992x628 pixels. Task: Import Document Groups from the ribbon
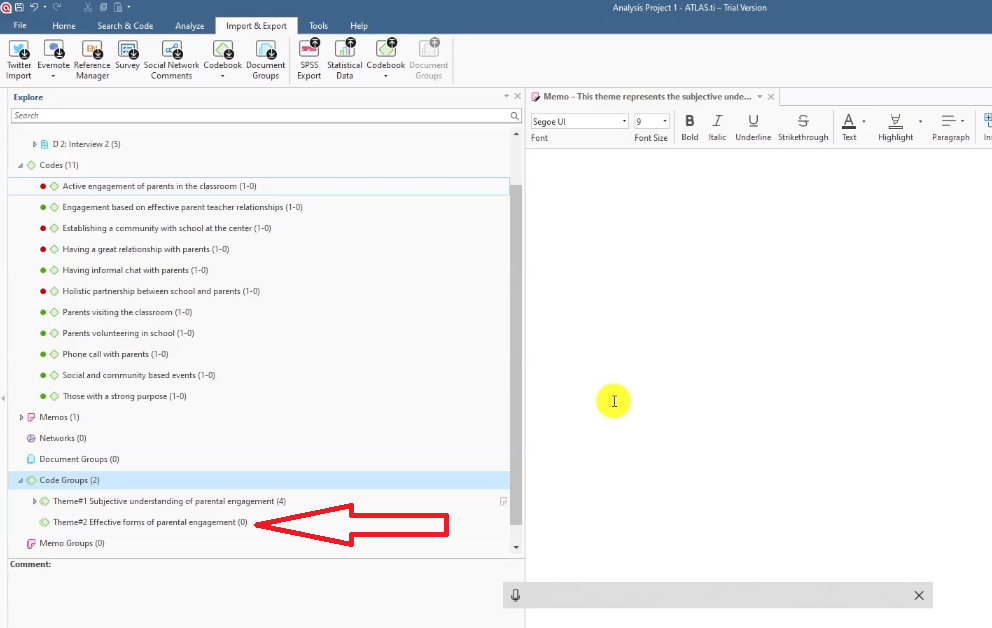point(265,52)
